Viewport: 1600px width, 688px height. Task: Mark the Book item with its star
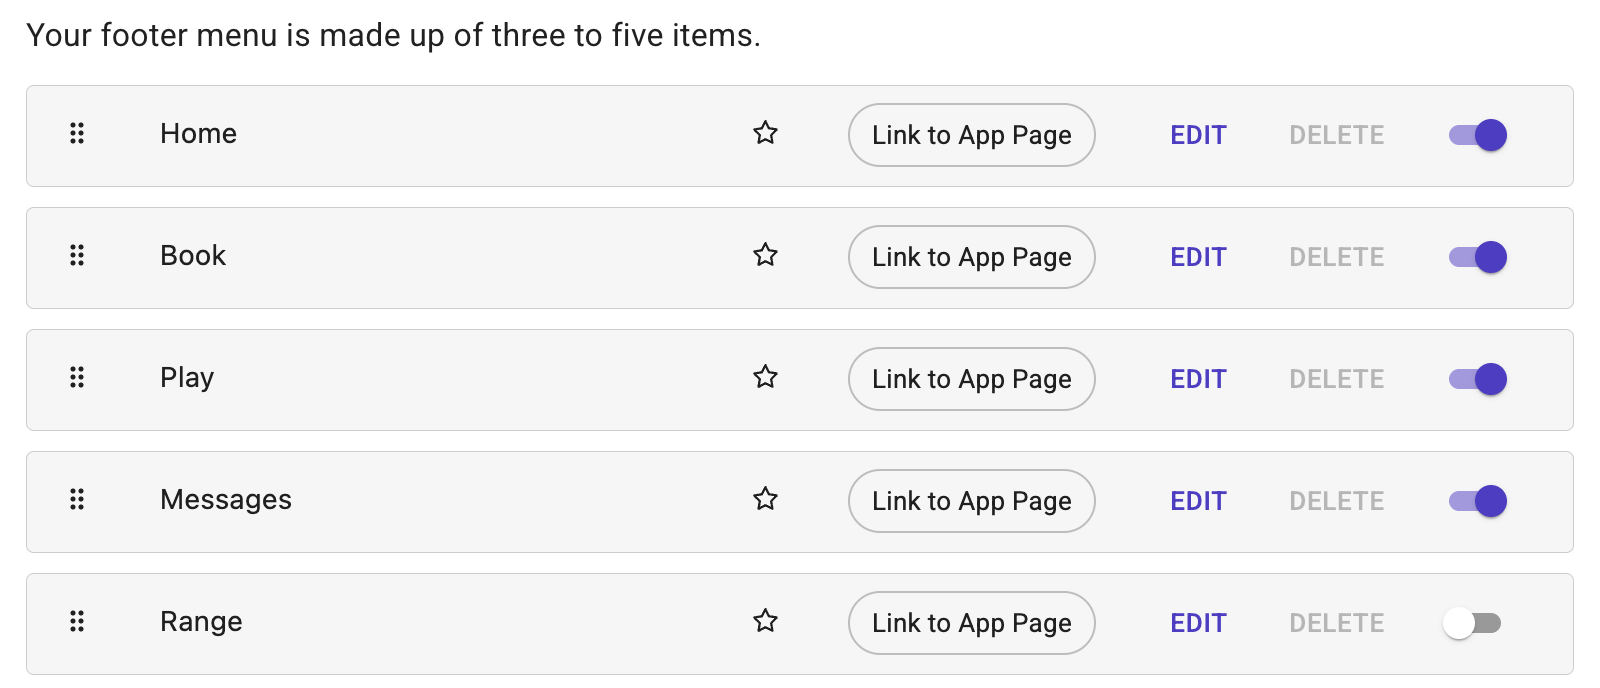tap(765, 255)
